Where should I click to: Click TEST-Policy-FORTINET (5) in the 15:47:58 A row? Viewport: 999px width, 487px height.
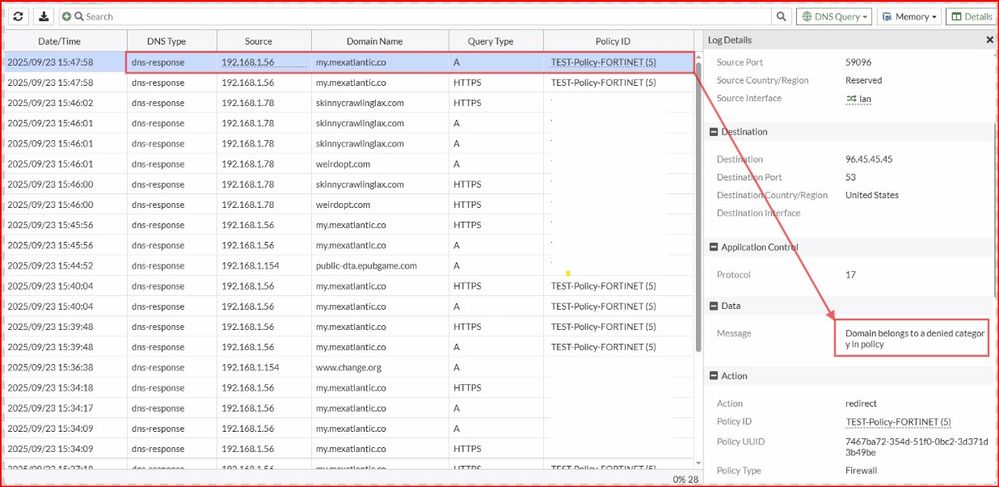click(603, 62)
